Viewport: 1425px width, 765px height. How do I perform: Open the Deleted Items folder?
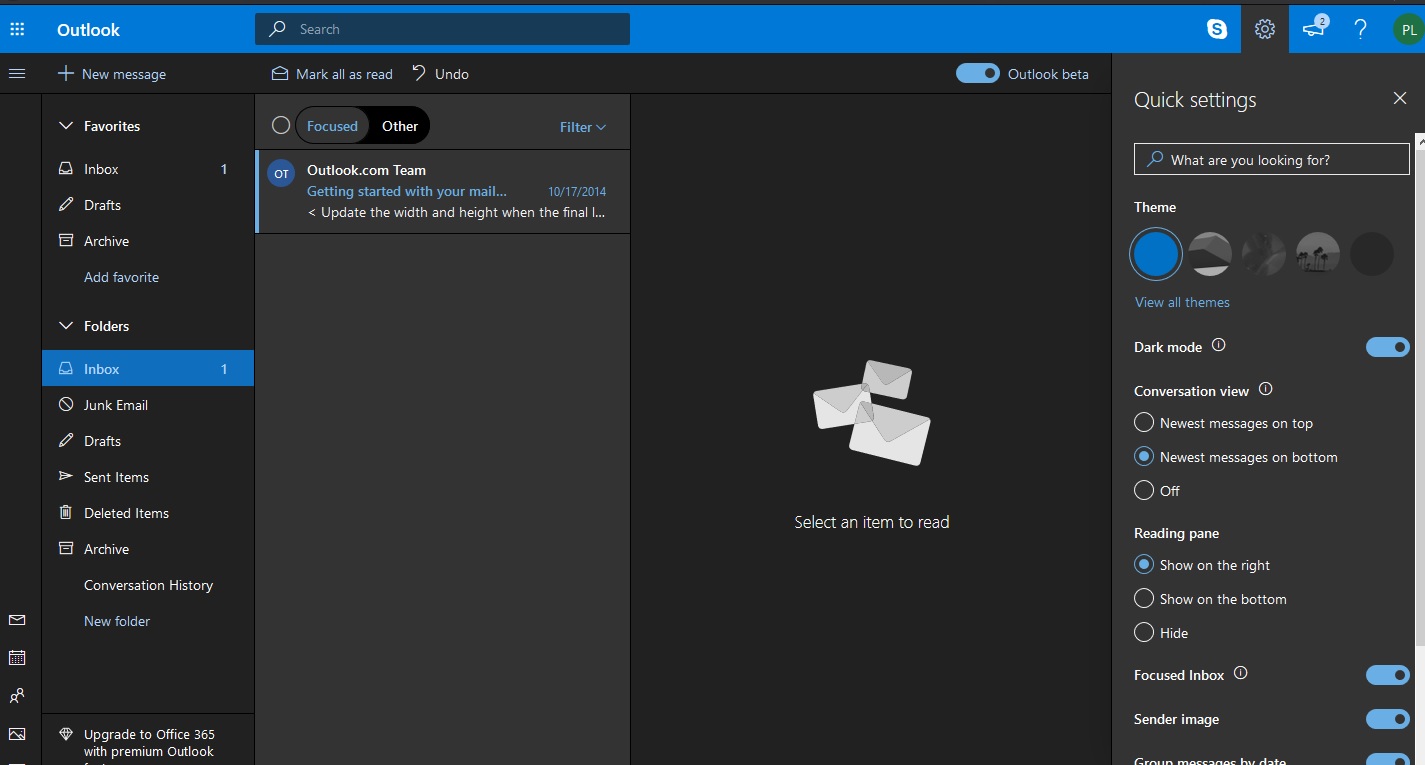tap(148, 513)
